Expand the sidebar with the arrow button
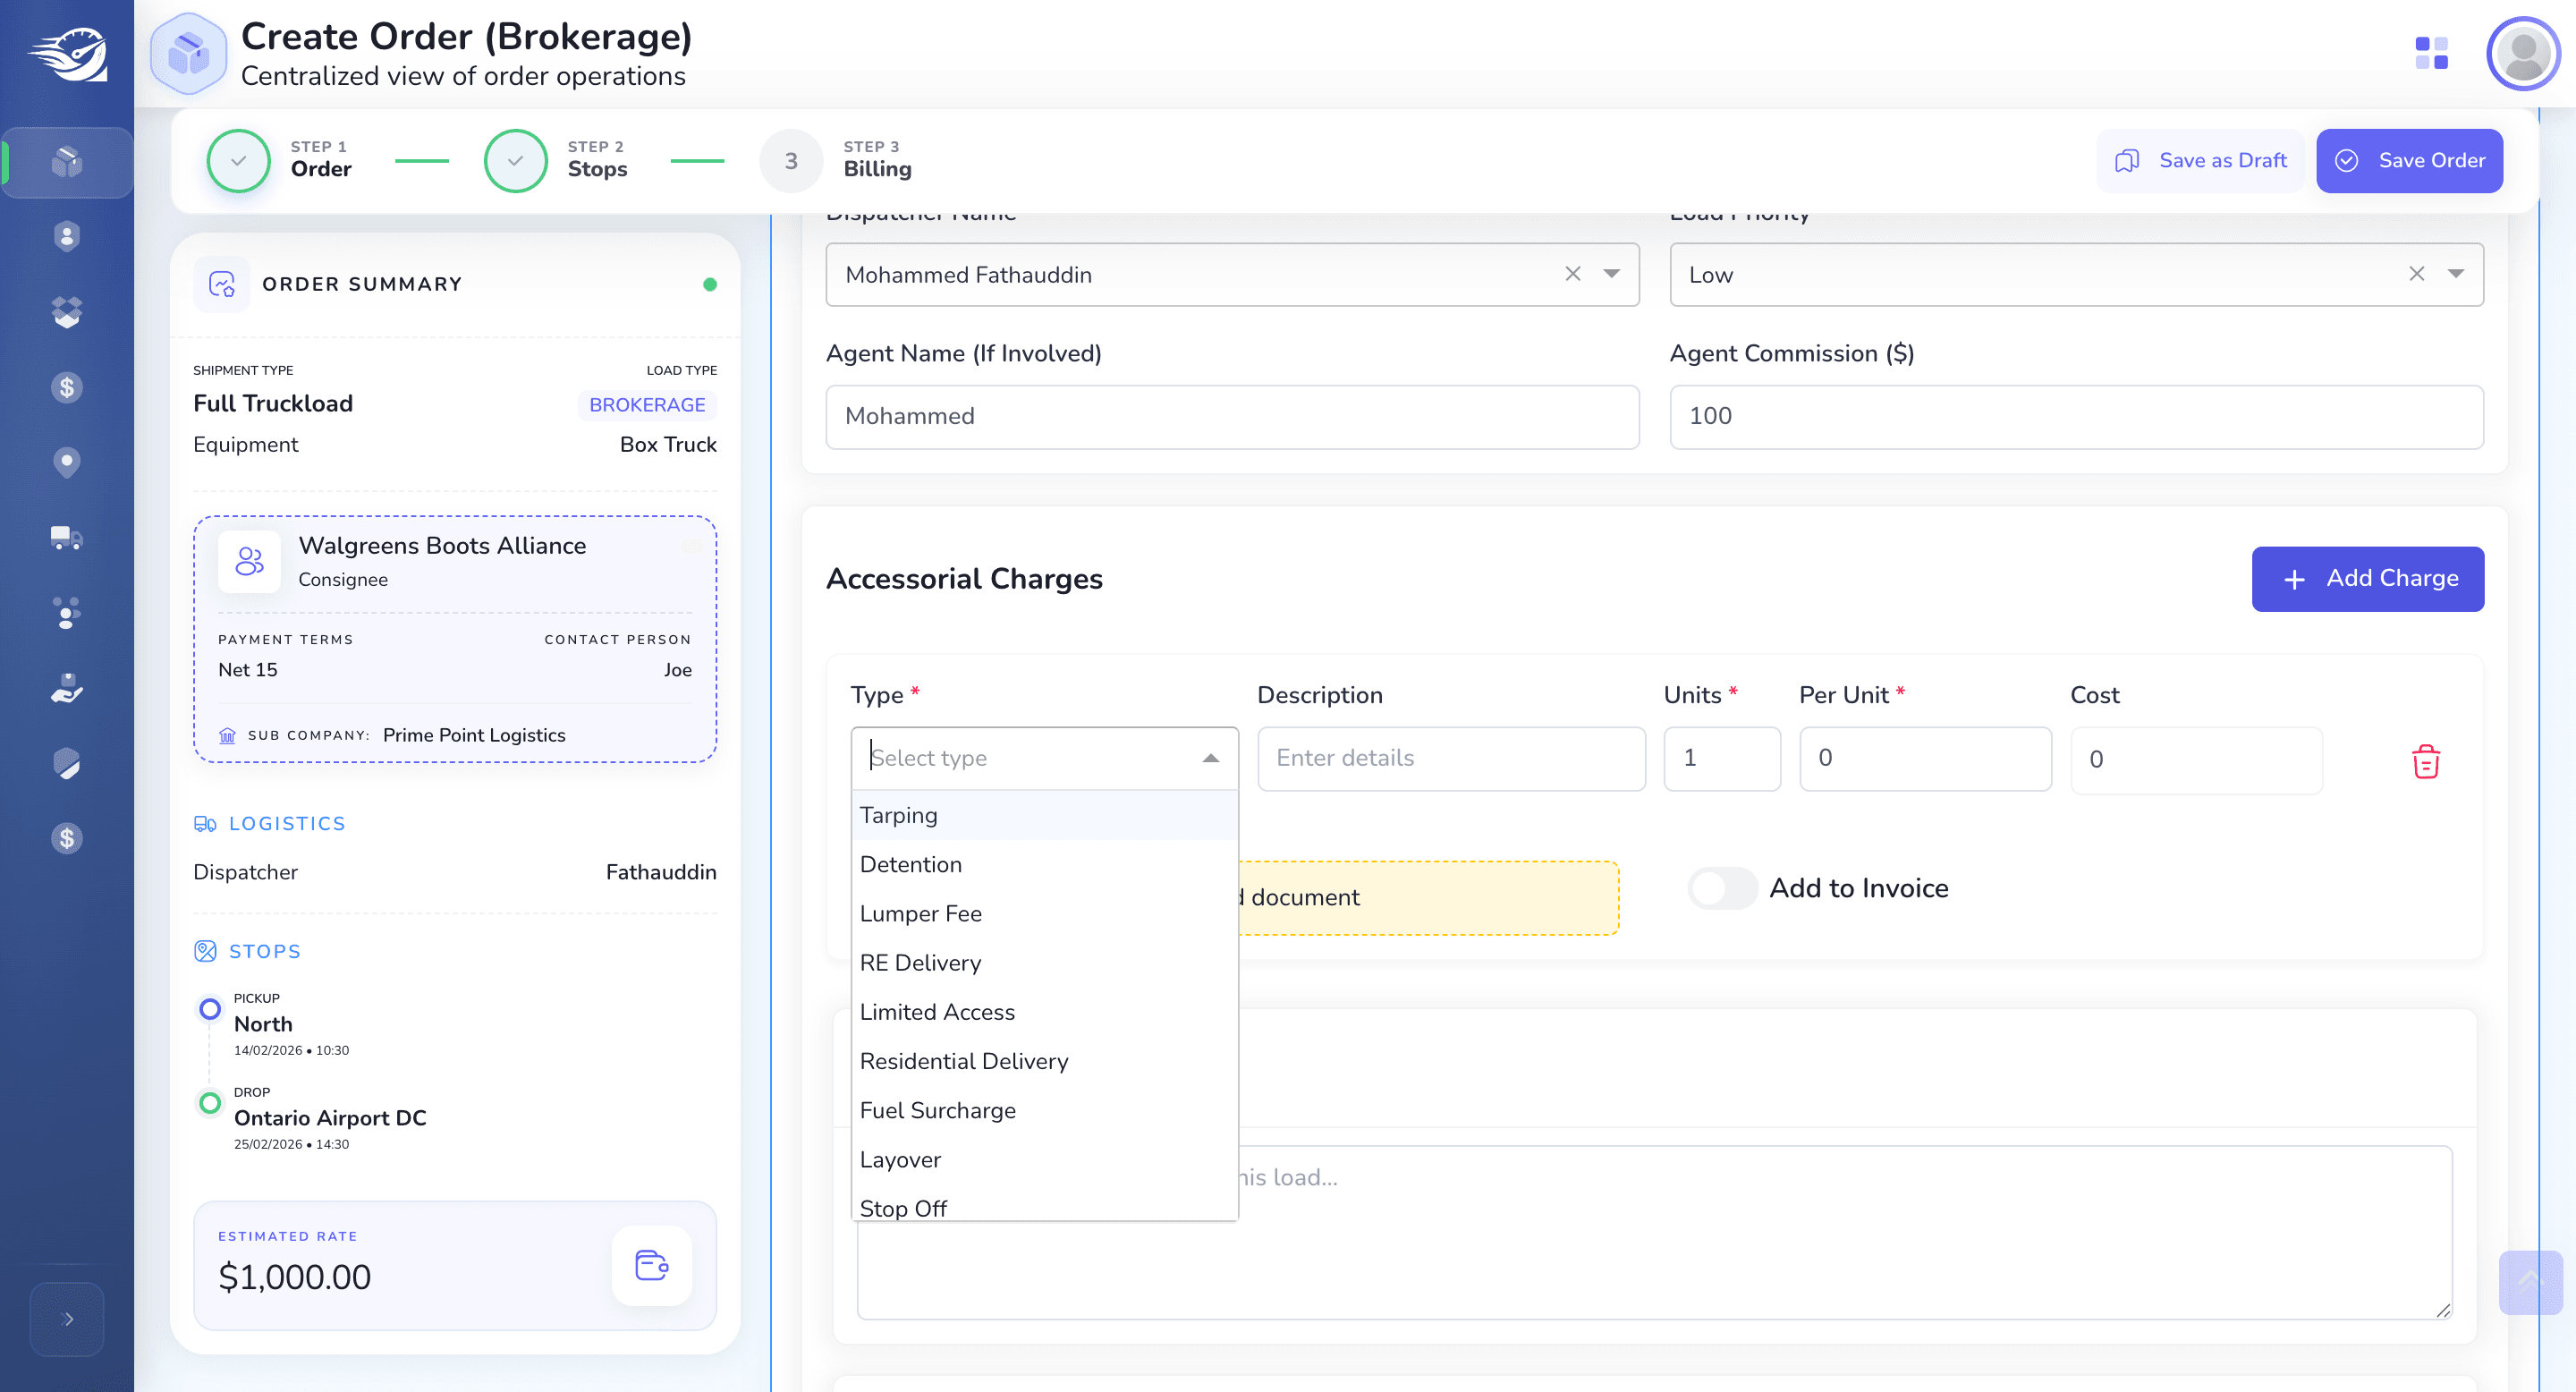 (x=67, y=1319)
